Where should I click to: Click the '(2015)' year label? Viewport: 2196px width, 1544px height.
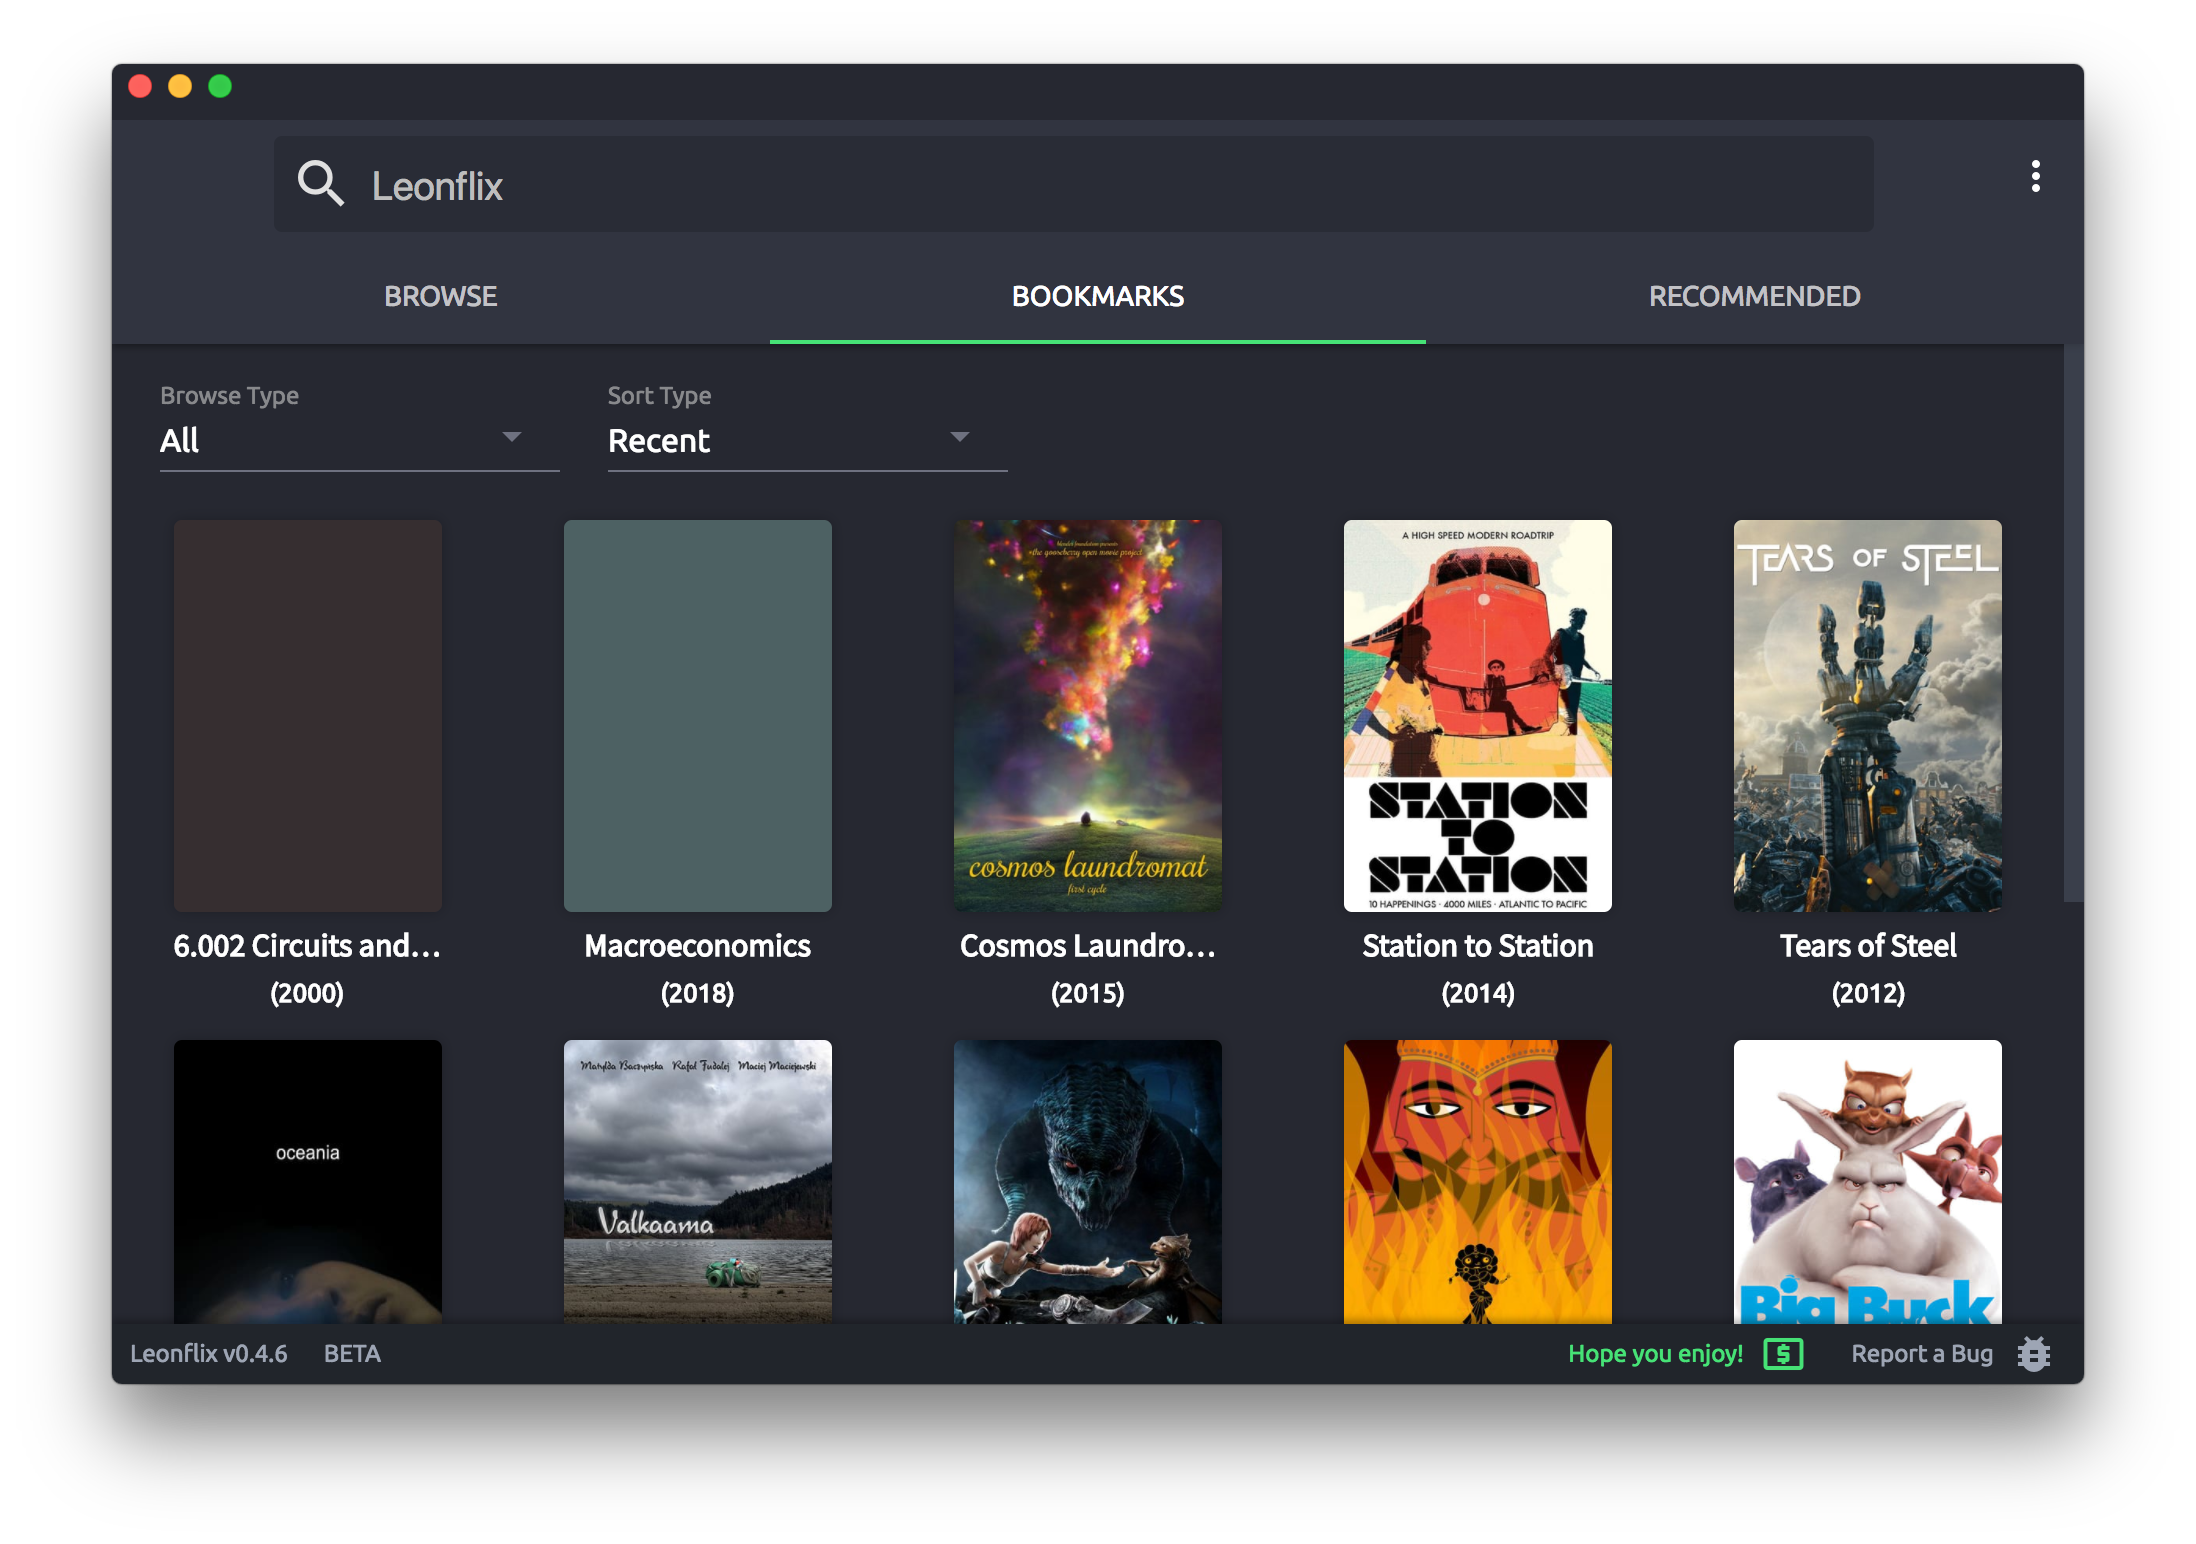coord(1088,993)
